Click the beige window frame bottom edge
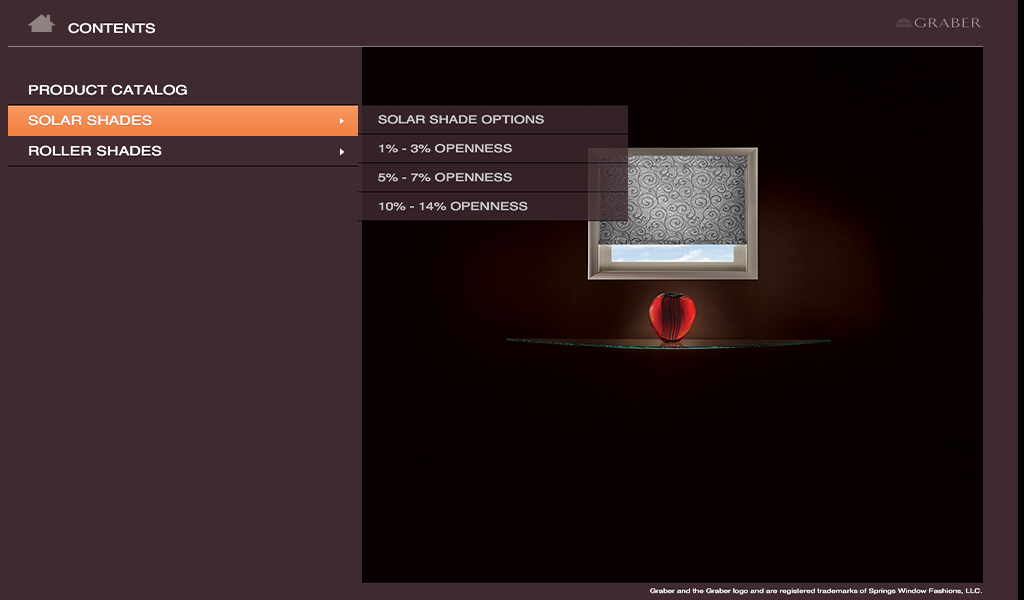 (x=672, y=271)
